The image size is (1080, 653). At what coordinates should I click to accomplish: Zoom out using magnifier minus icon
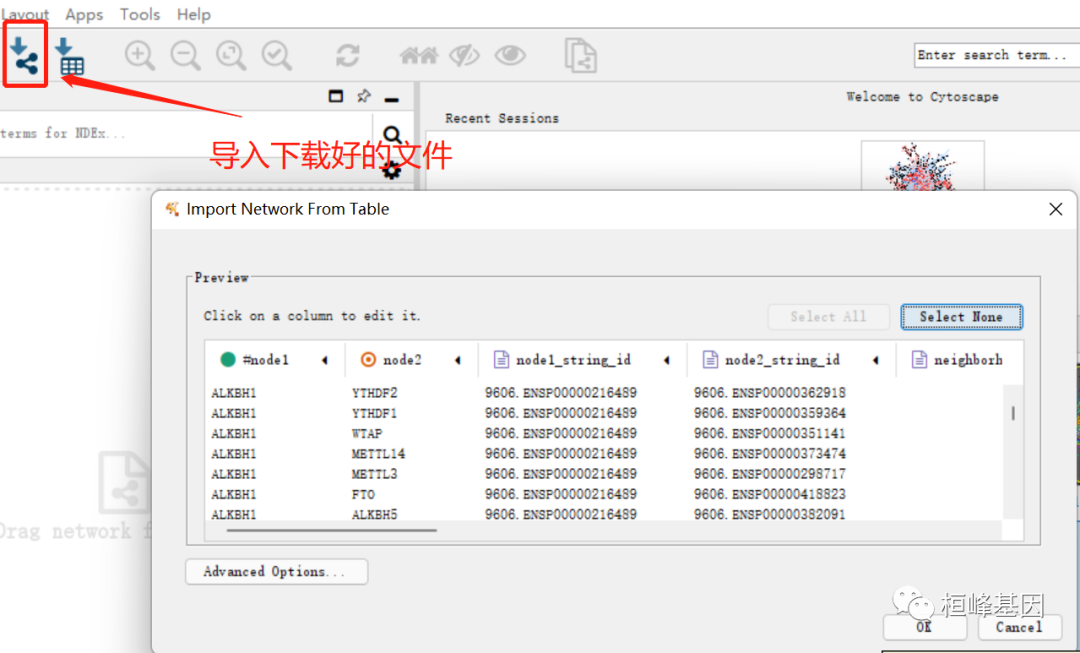[185, 56]
